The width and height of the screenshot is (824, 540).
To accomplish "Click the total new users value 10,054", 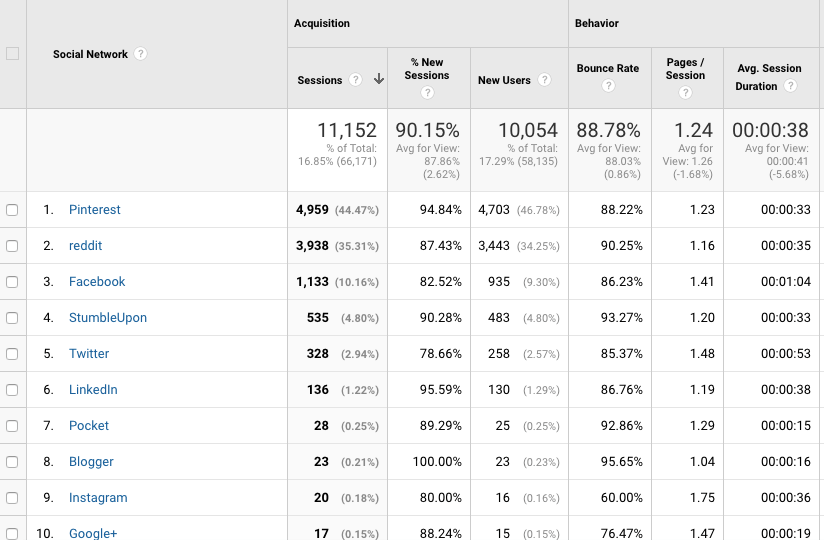I will (x=528, y=130).
